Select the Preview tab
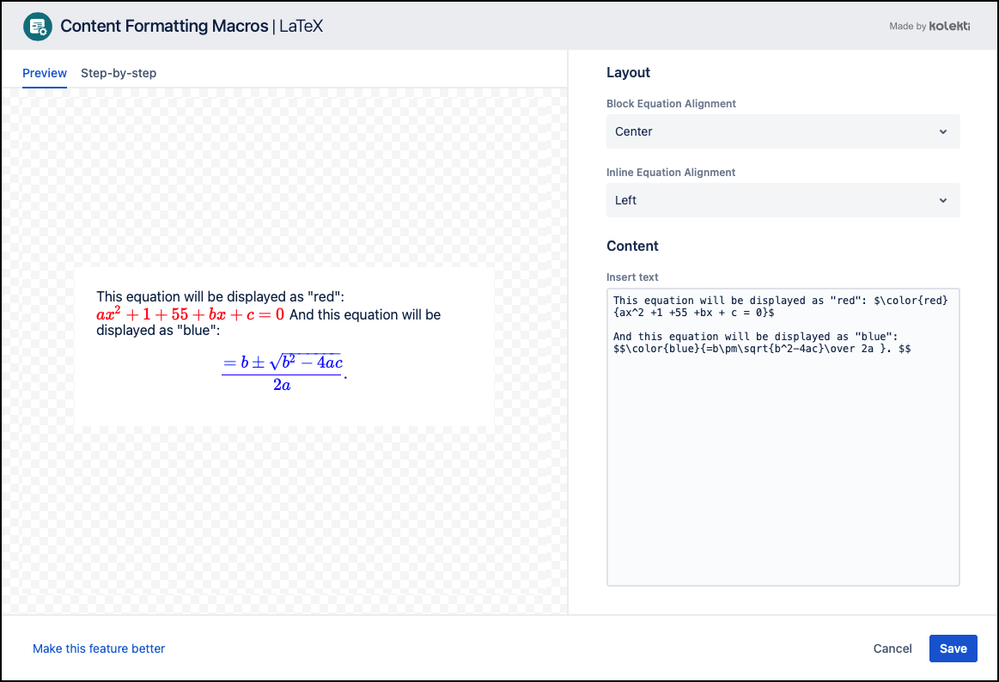 pyautogui.click(x=44, y=73)
